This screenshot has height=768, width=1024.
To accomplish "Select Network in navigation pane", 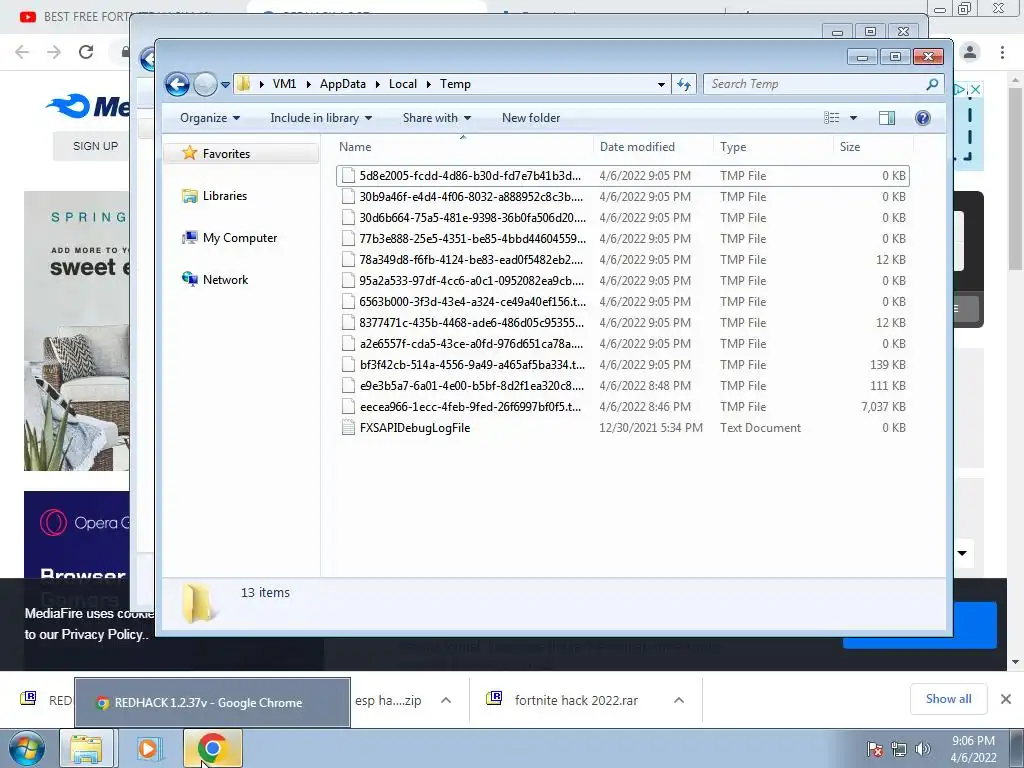I will tap(225, 280).
